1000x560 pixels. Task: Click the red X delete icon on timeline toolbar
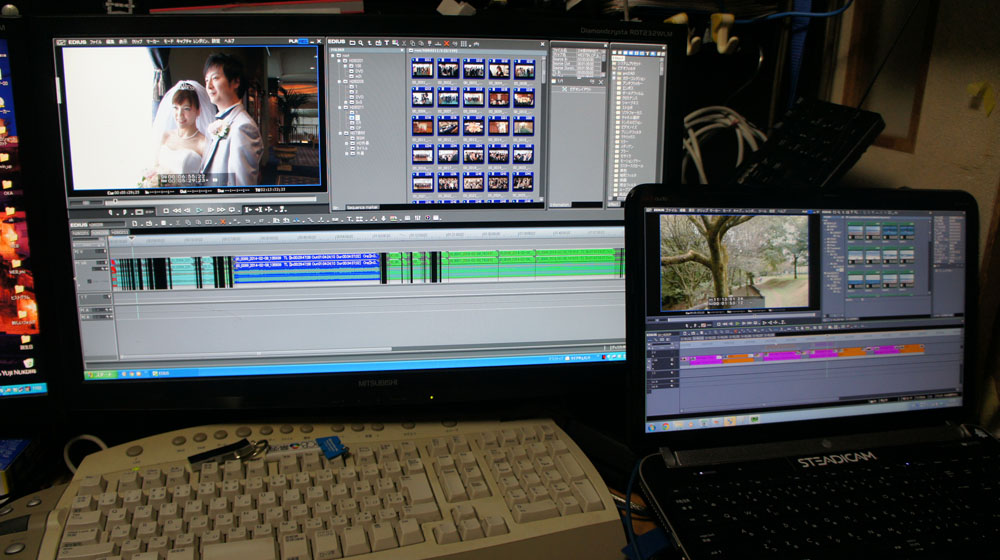pos(223,223)
